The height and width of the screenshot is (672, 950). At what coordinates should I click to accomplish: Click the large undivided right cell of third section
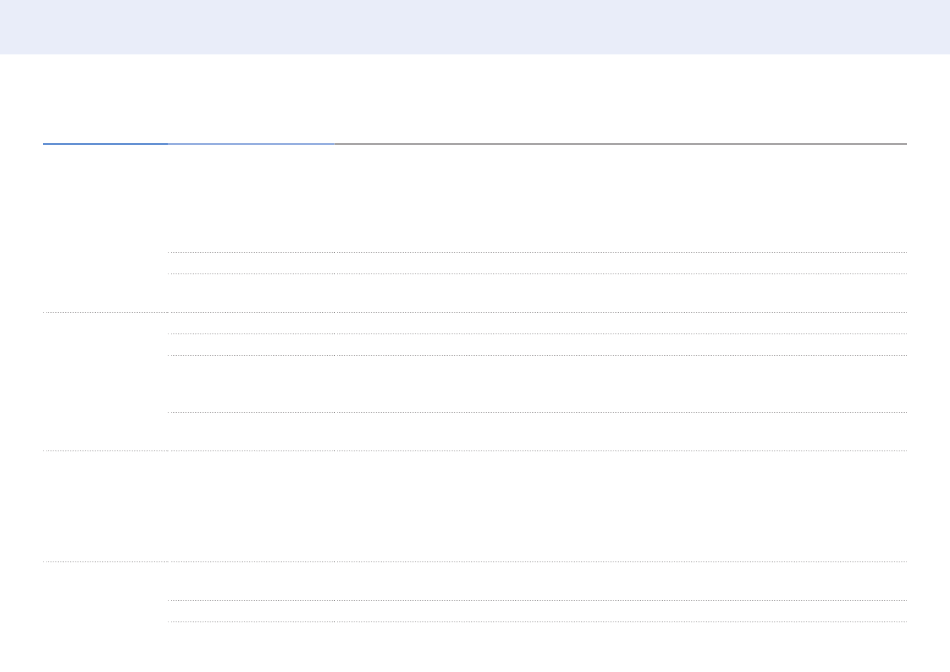click(538, 505)
